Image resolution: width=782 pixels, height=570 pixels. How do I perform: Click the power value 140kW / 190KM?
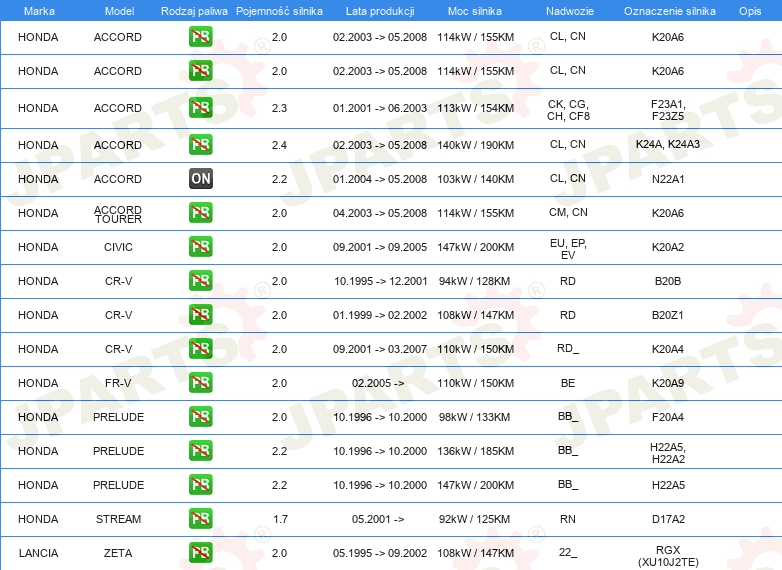[x=475, y=145]
